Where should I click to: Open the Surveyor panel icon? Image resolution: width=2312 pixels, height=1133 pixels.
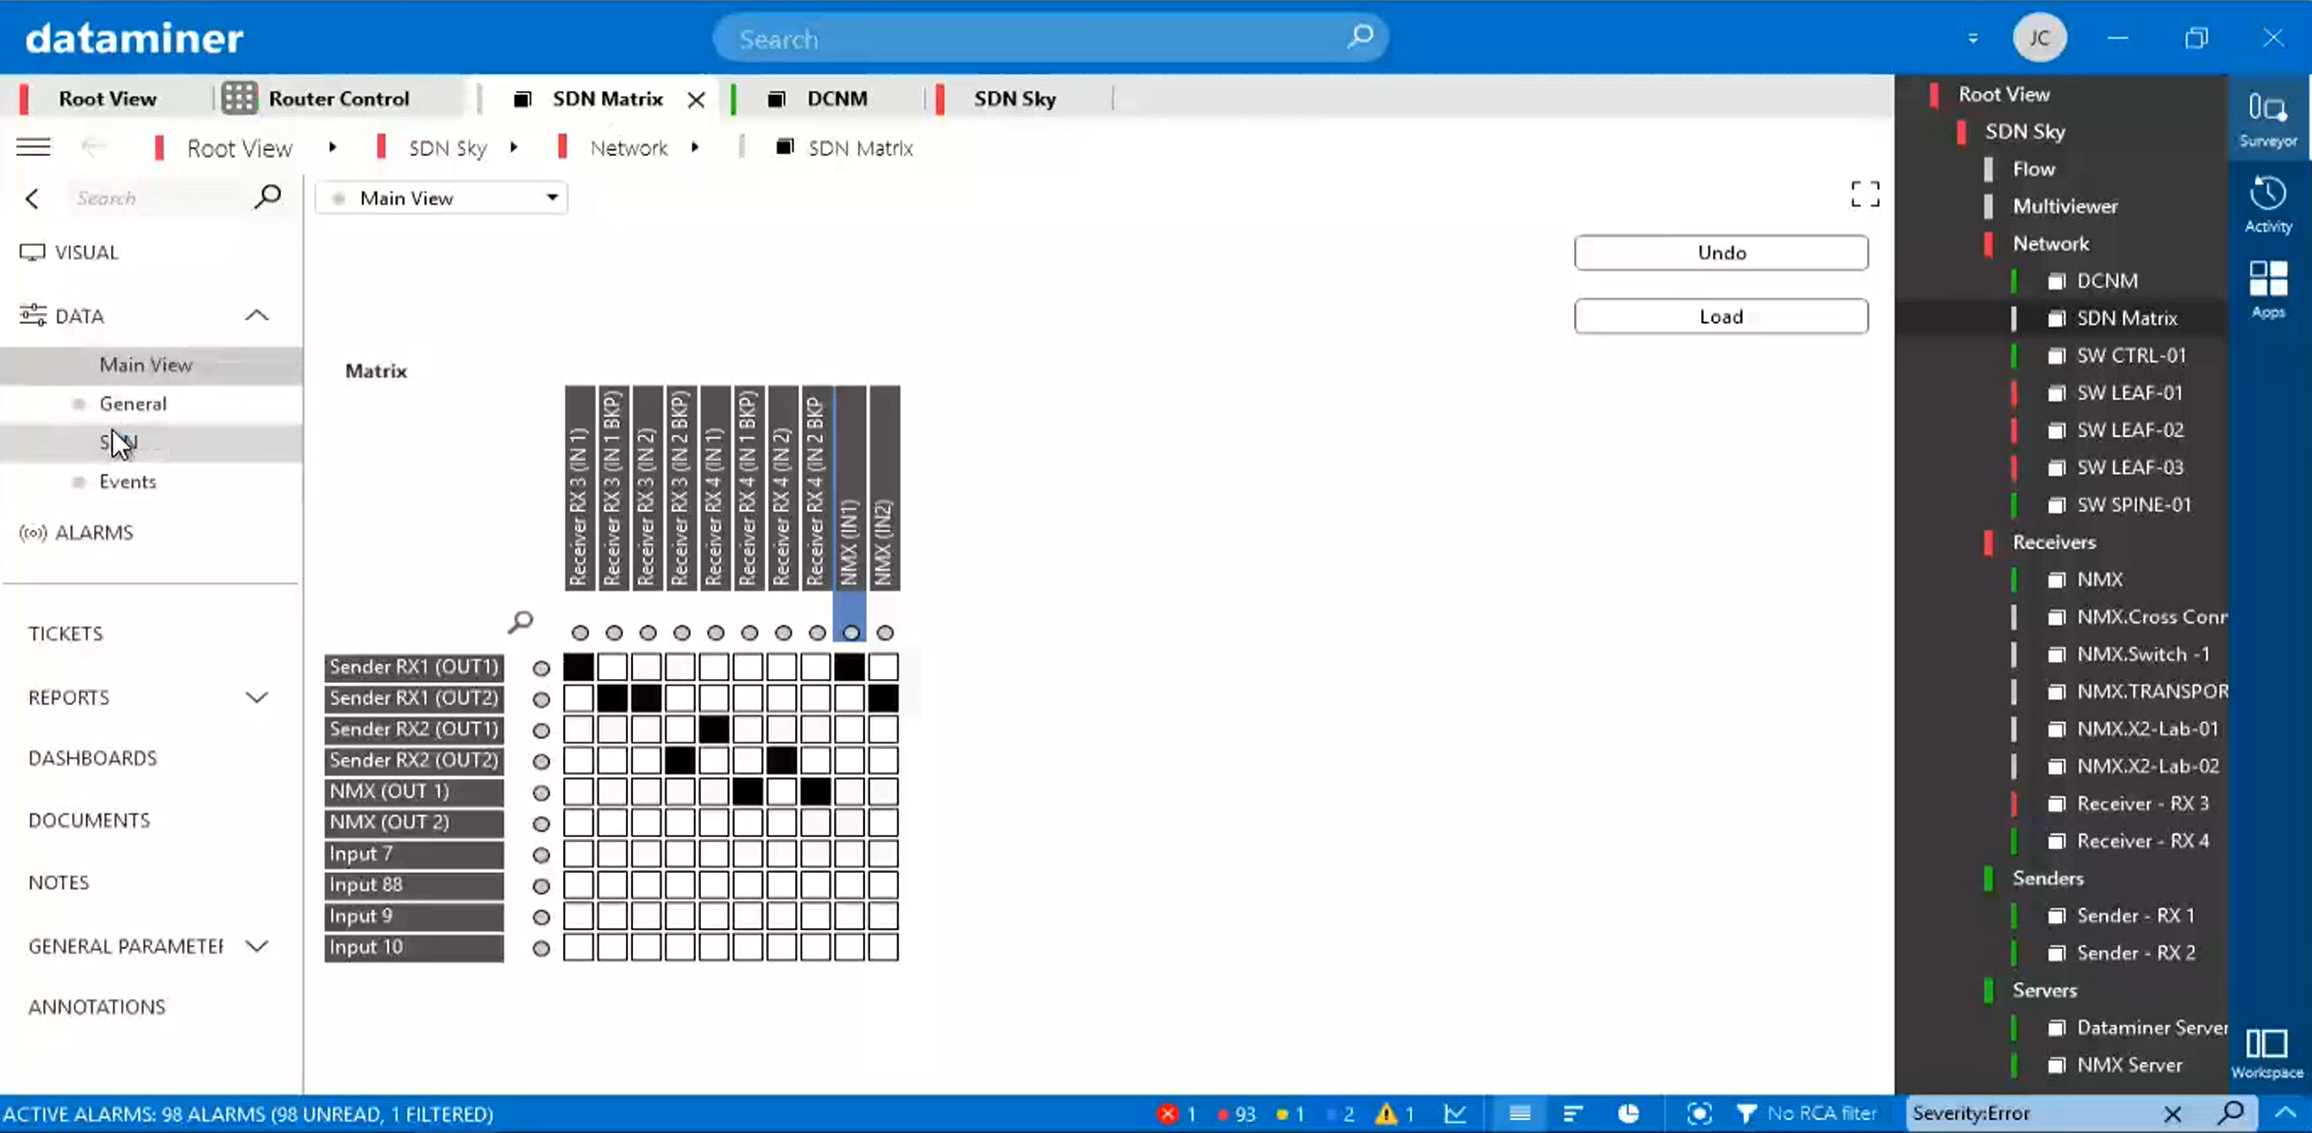[2267, 117]
